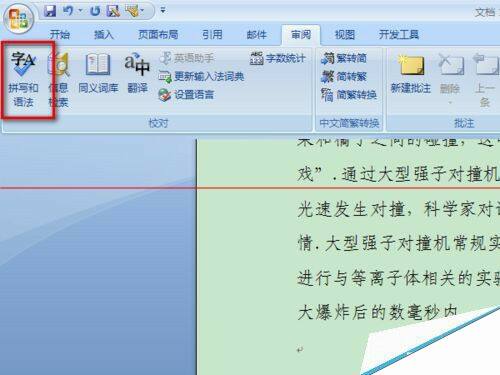Switch to the 开始 tab
This screenshot has height=375, width=500.
tap(60, 34)
